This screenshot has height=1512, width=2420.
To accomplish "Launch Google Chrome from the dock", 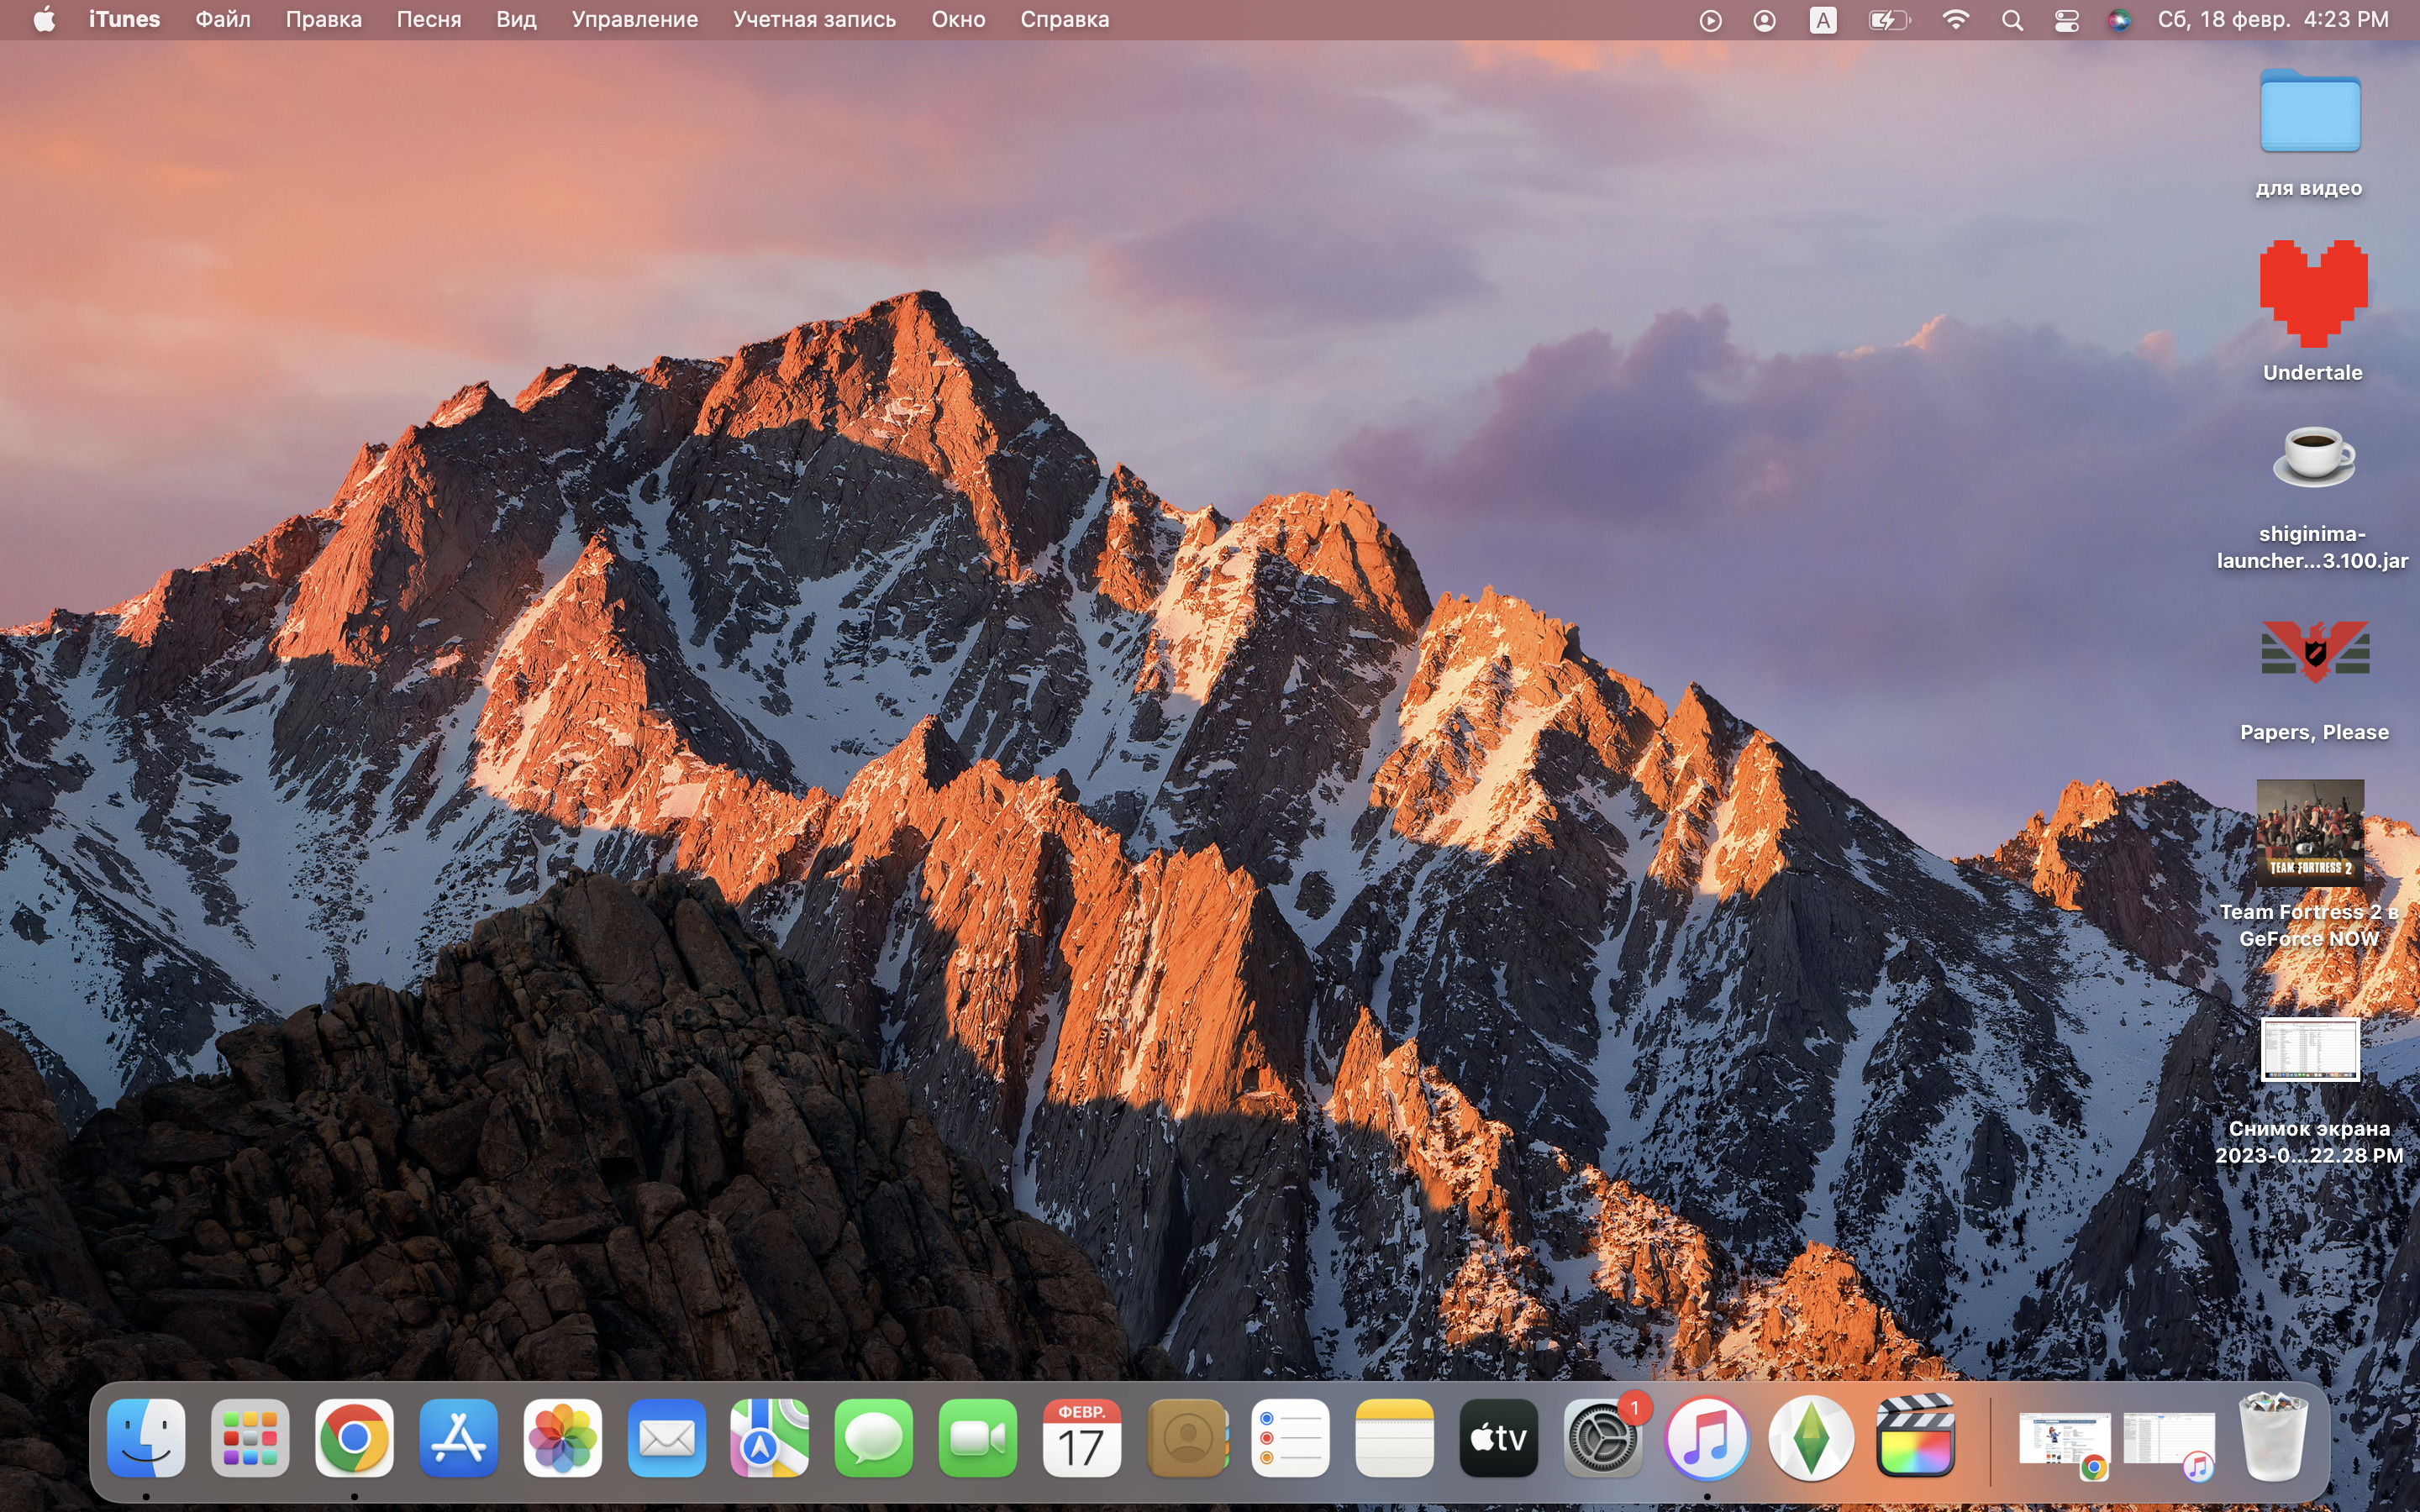I will 354,1438.
